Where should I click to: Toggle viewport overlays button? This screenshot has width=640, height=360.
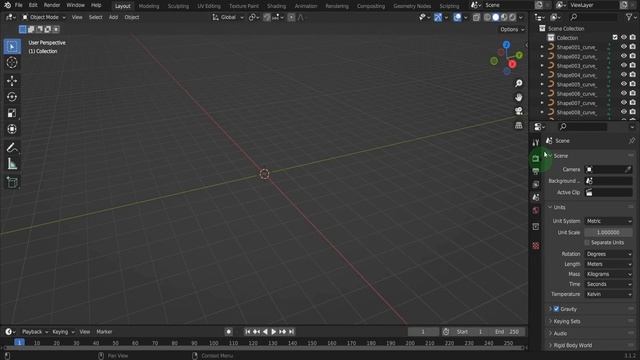(x=457, y=17)
